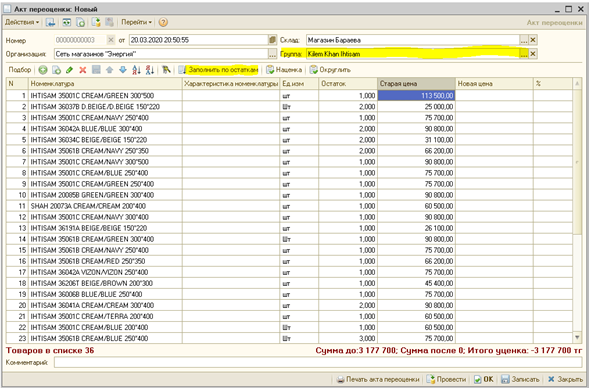Viewport: 591px width, 388px height.
Task: Select row IHTISAM 36191A BEIGE/BEIGE 150*220
Action: click(x=289, y=228)
